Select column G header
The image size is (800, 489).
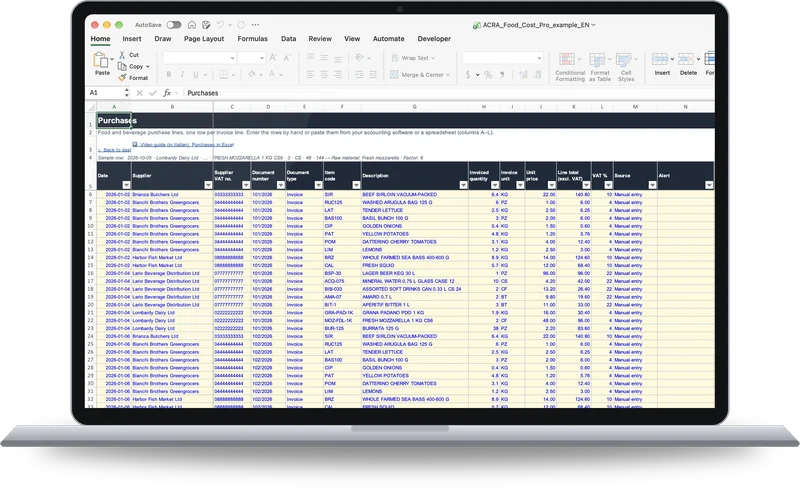click(x=414, y=107)
